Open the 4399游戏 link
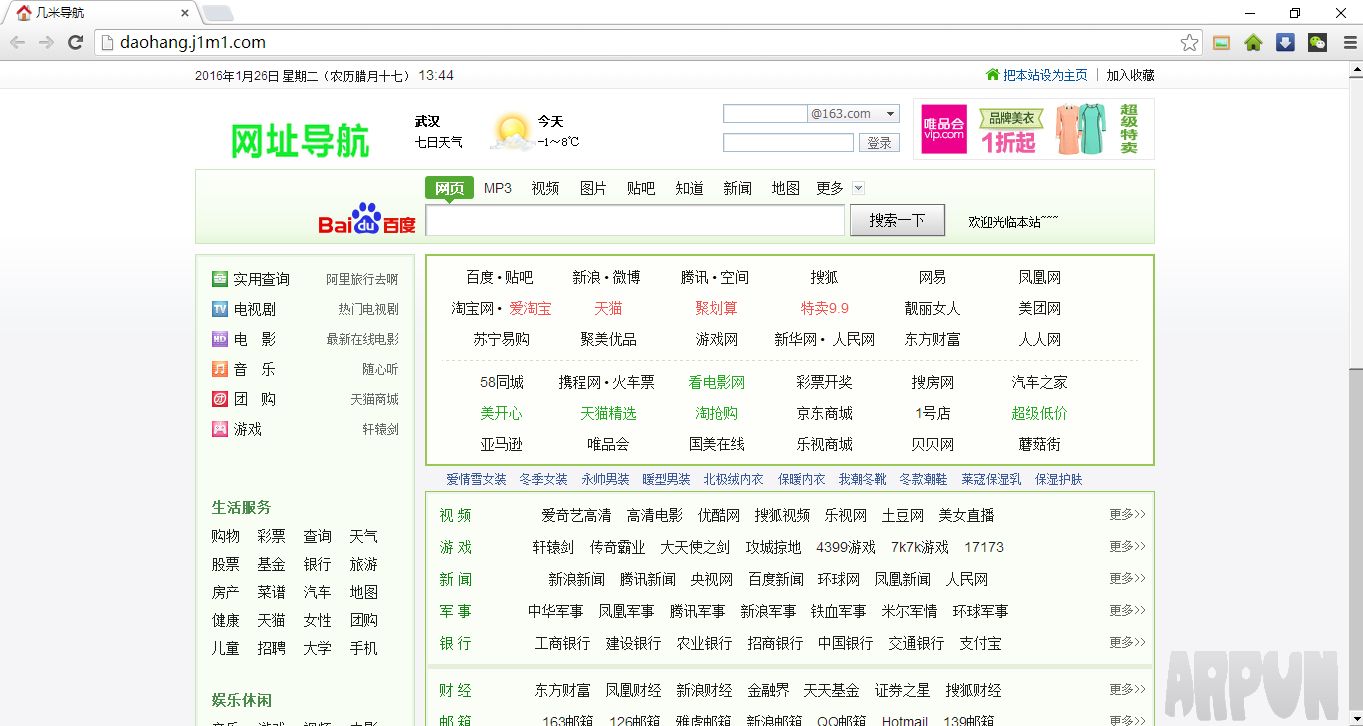This screenshot has height=726, width=1363. (846, 547)
